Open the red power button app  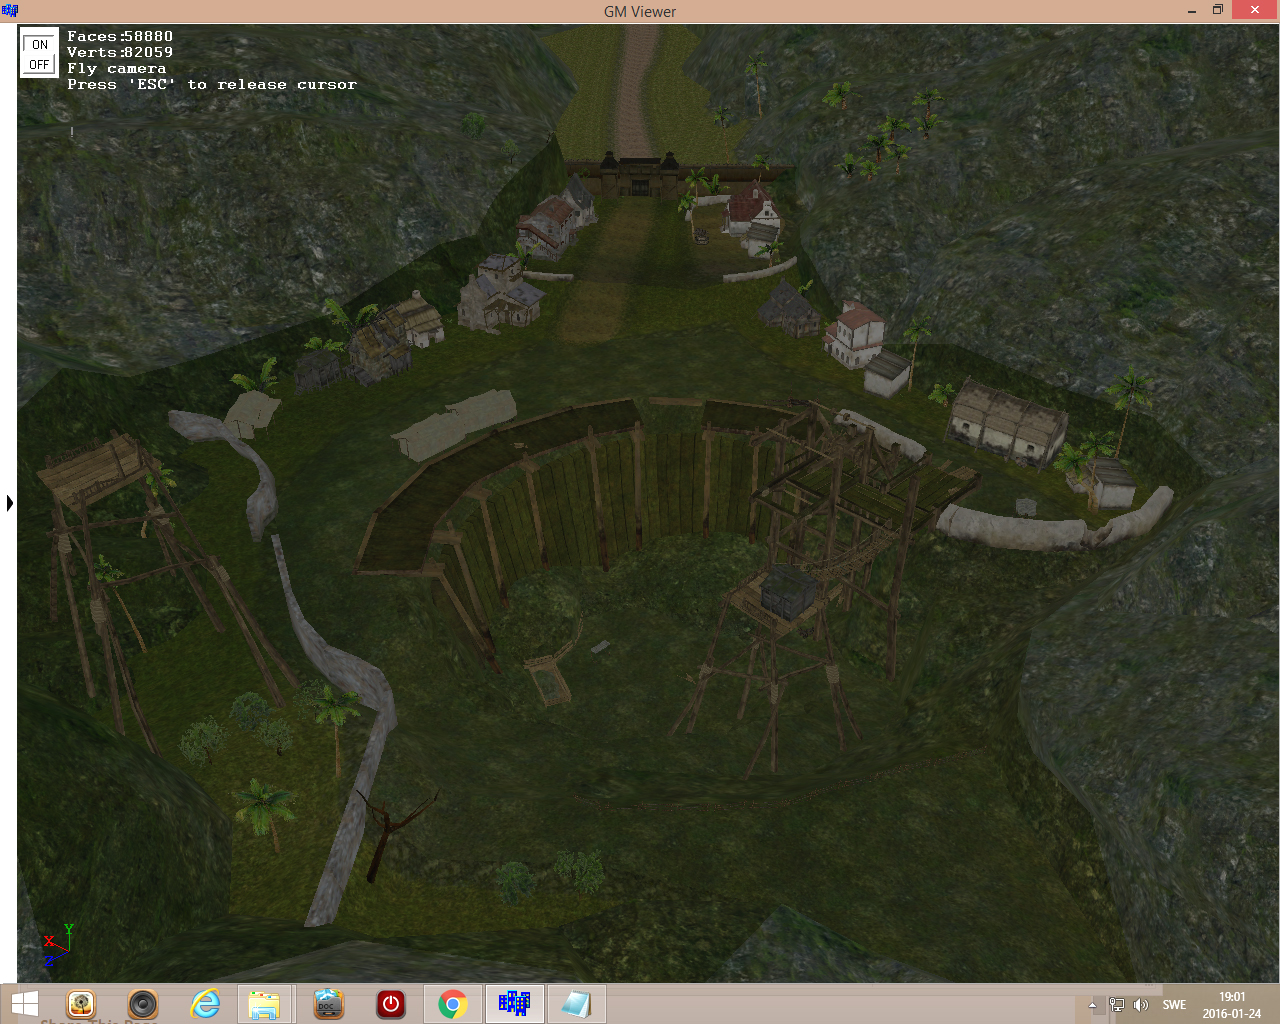(x=390, y=1004)
